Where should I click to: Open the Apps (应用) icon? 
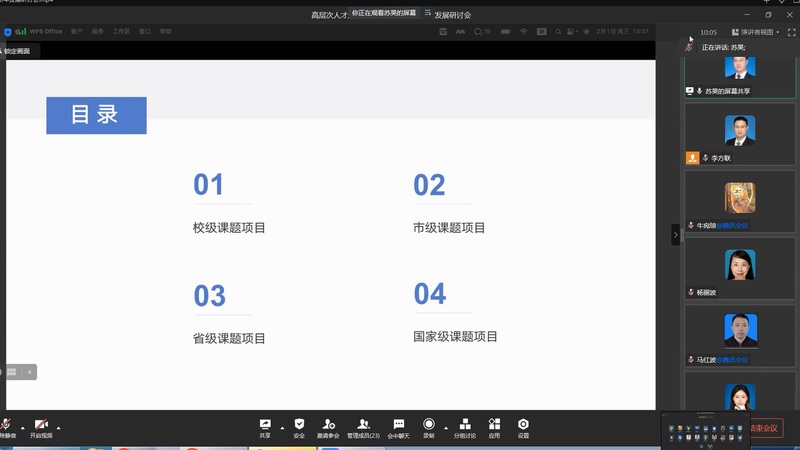(x=494, y=425)
